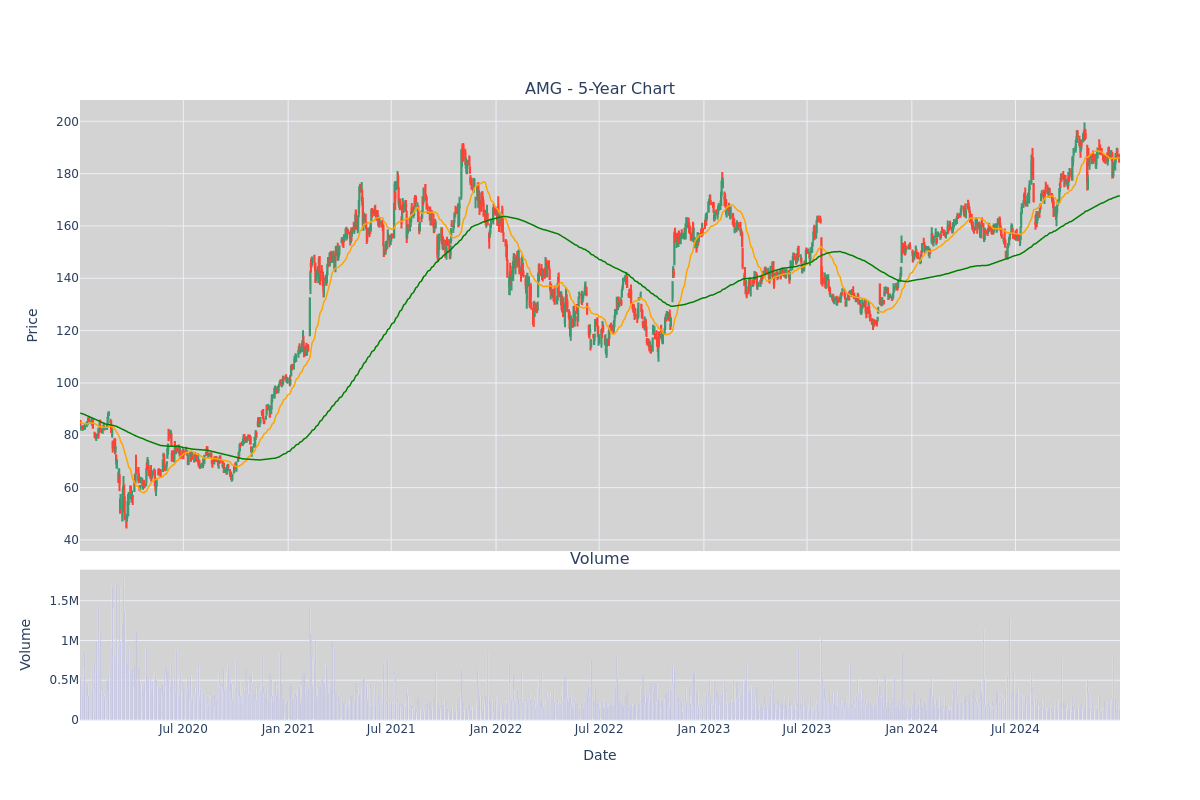
Task: Click the 160 price tick label
Action: (68, 226)
